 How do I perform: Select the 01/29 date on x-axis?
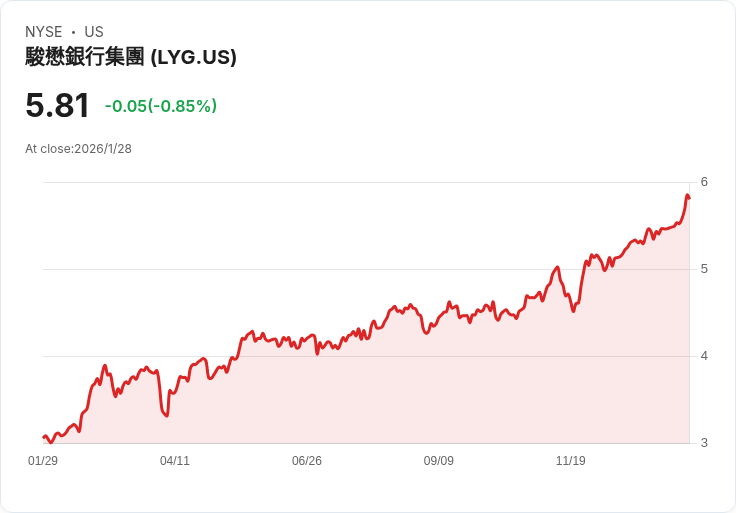43,461
